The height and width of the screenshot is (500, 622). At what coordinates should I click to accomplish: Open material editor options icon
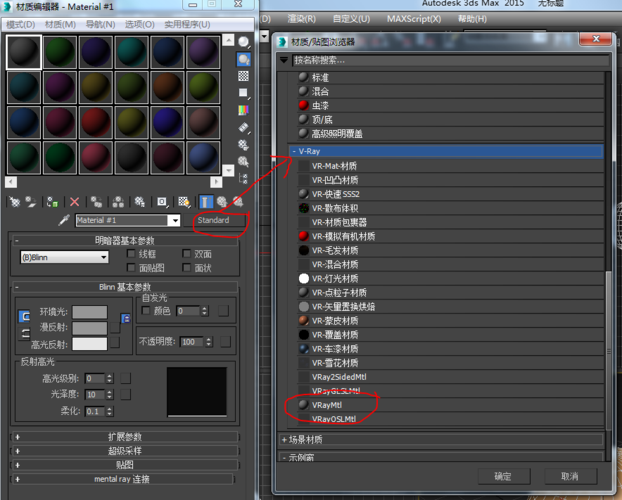point(243,144)
